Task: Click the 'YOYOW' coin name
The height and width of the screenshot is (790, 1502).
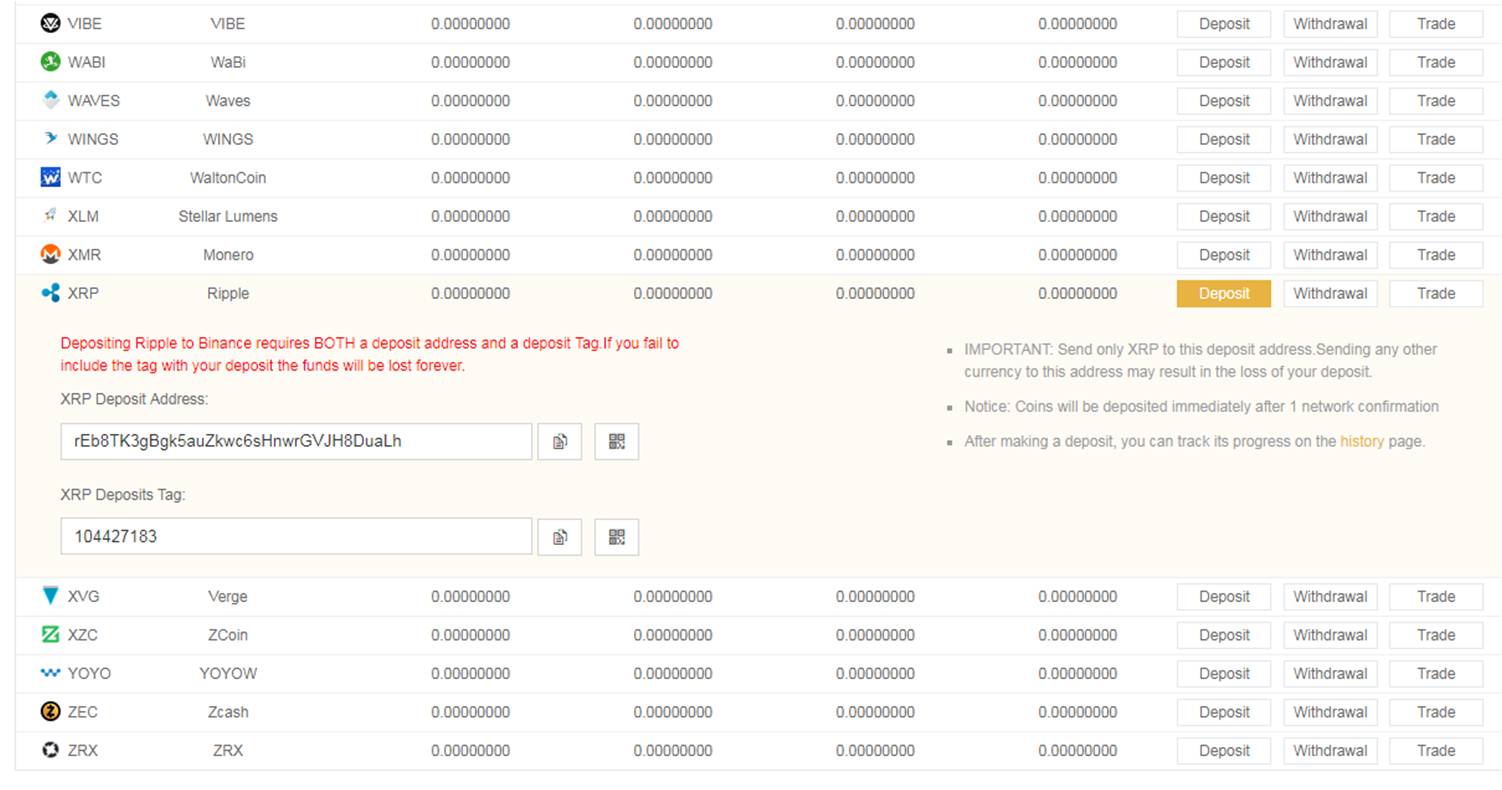Action: click(x=228, y=673)
